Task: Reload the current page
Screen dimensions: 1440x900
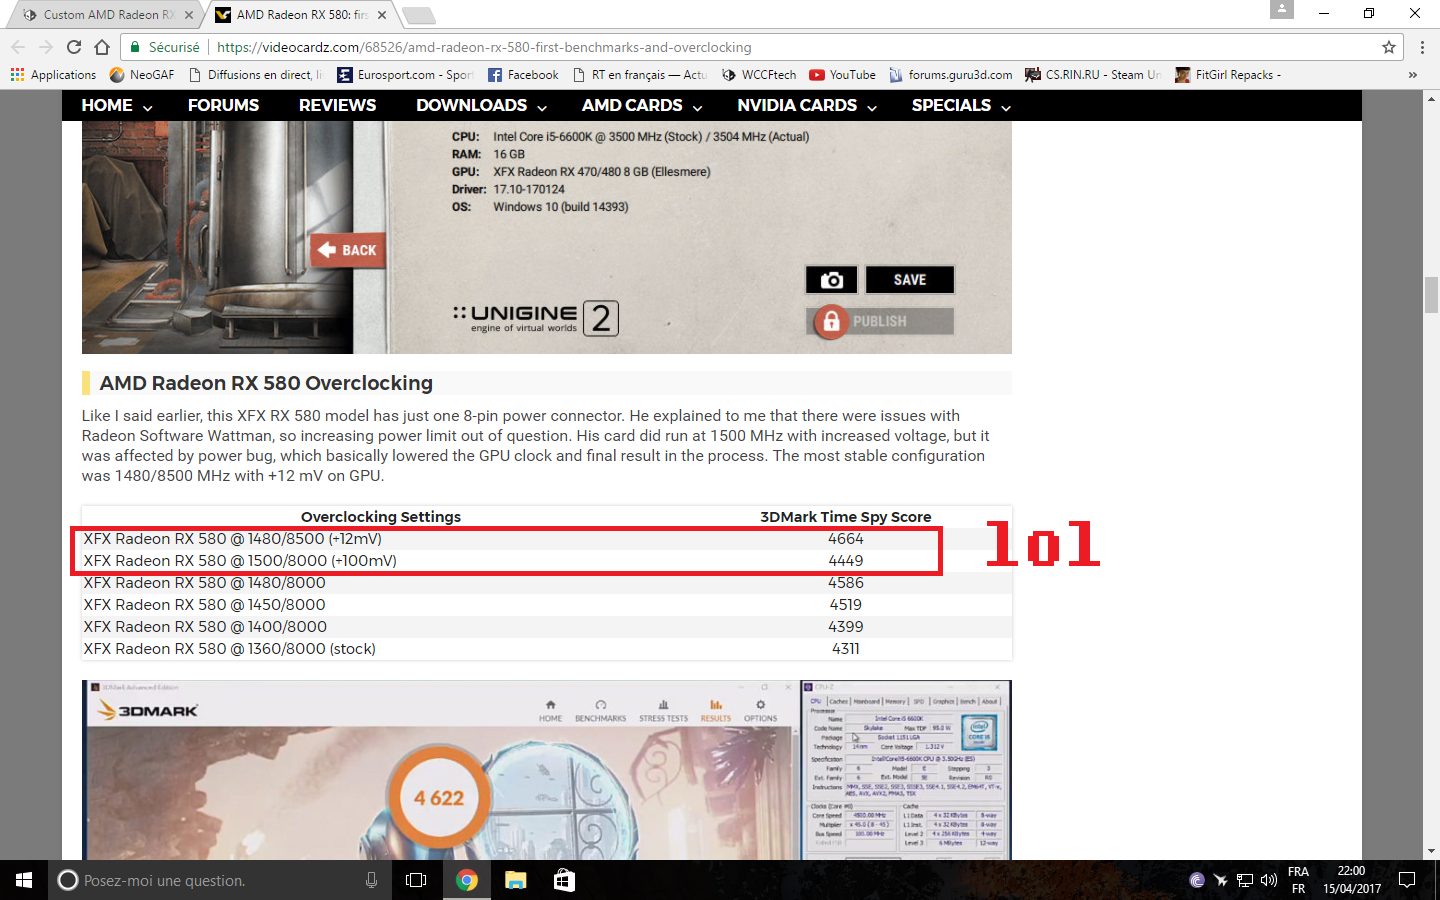Action: pyautogui.click(x=74, y=47)
